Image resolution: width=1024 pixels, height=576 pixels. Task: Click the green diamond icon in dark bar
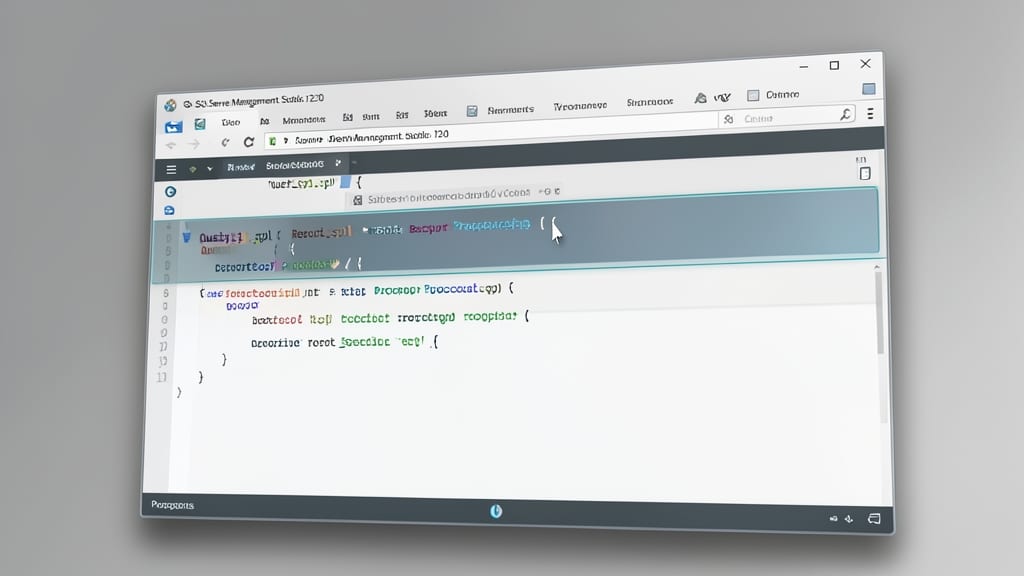193,169
